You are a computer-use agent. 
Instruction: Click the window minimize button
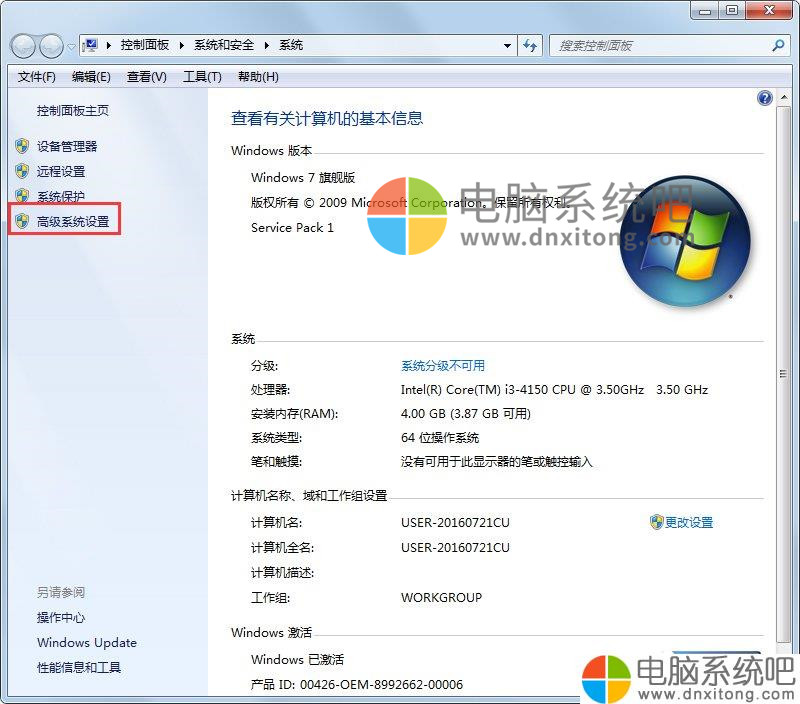[705, 11]
